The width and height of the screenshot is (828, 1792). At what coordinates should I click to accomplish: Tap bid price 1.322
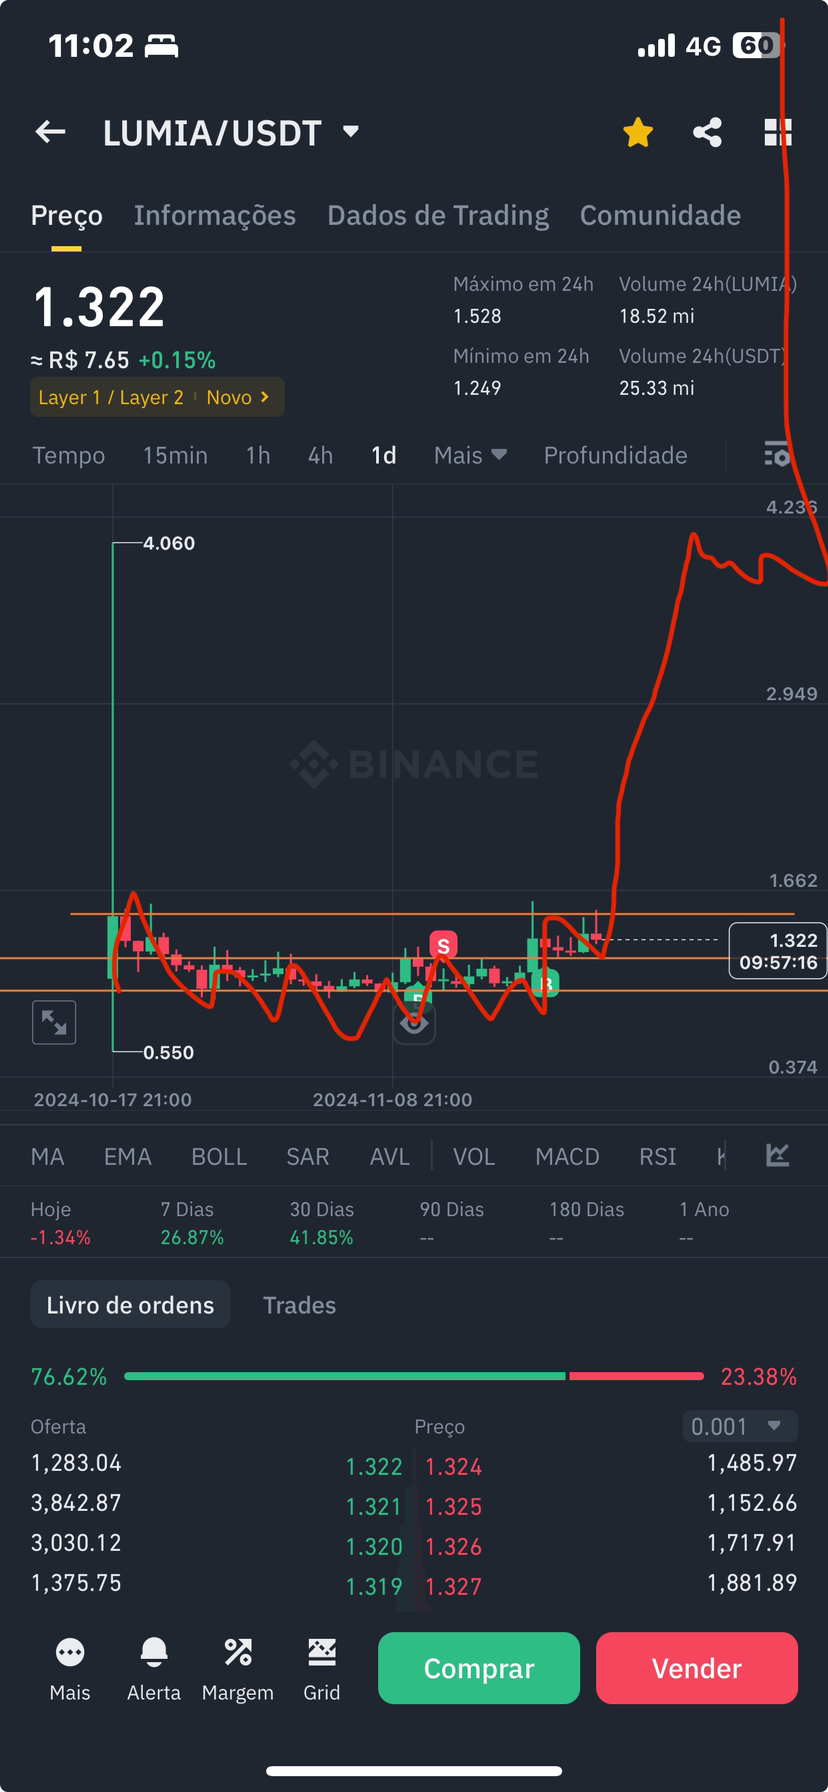coord(374,1467)
